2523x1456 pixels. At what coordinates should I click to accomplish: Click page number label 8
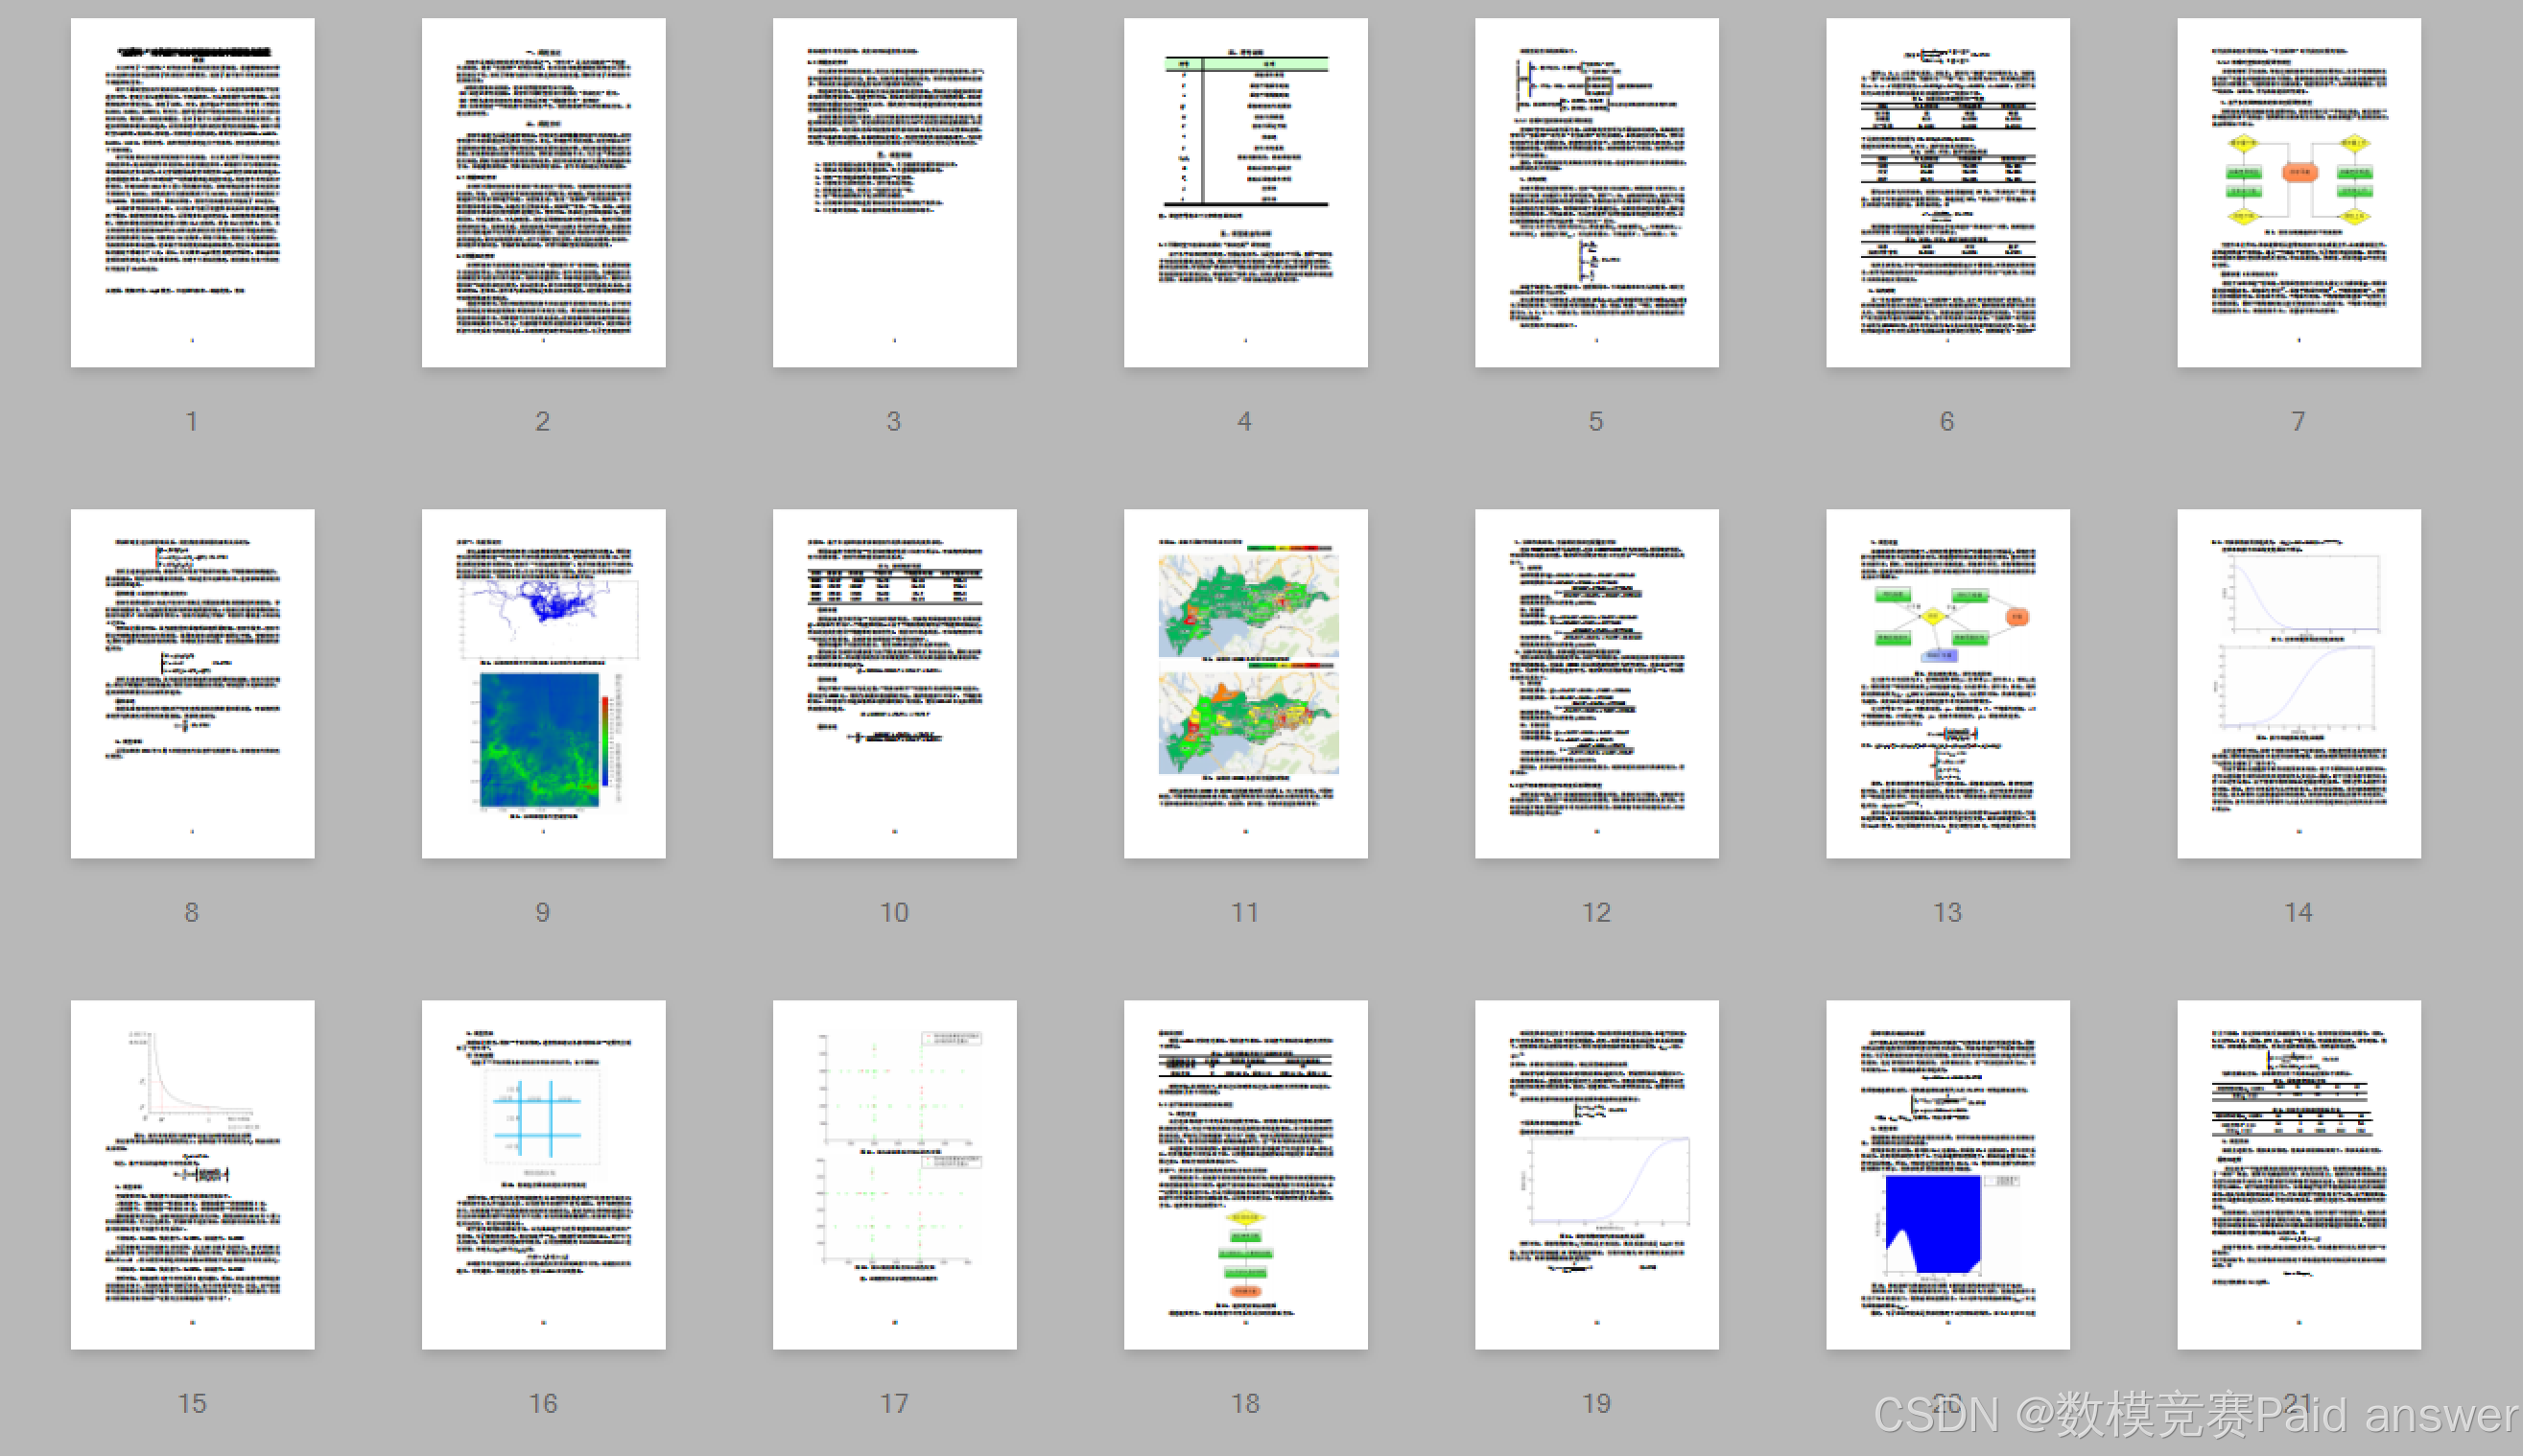point(192,912)
